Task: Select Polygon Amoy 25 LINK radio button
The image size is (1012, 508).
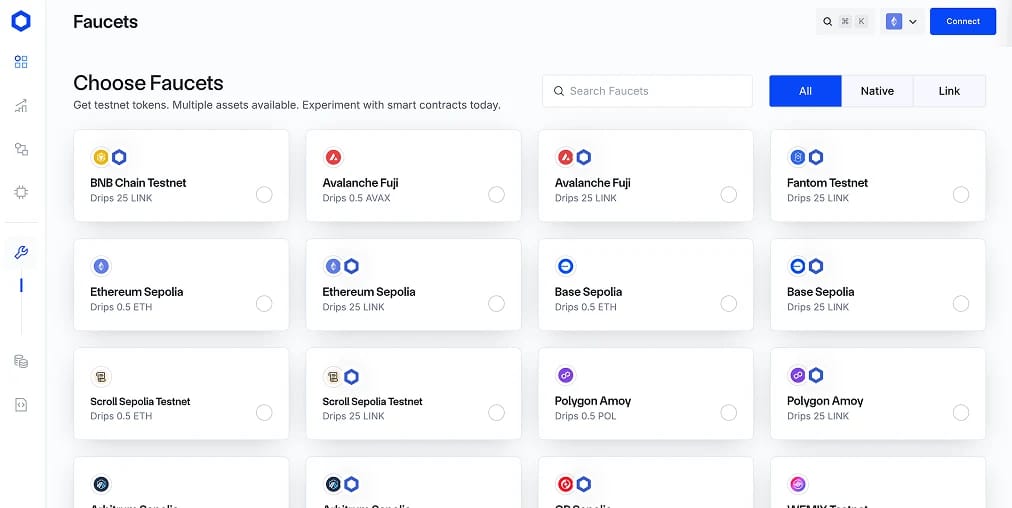Action: [961, 412]
